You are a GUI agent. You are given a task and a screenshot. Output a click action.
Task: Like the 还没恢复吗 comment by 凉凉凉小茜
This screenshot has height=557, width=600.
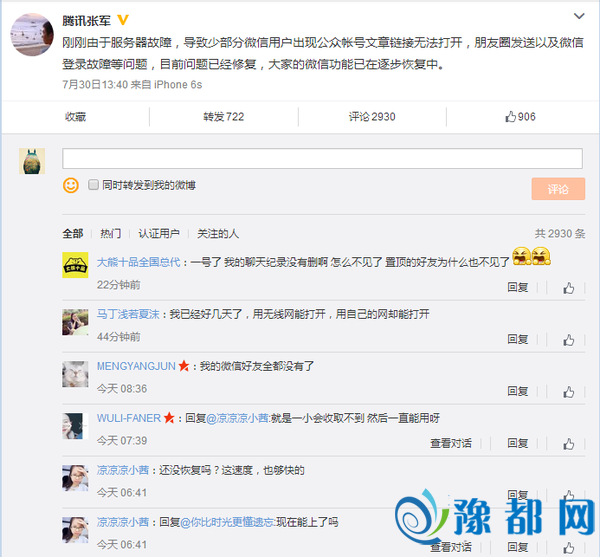pos(569,493)
